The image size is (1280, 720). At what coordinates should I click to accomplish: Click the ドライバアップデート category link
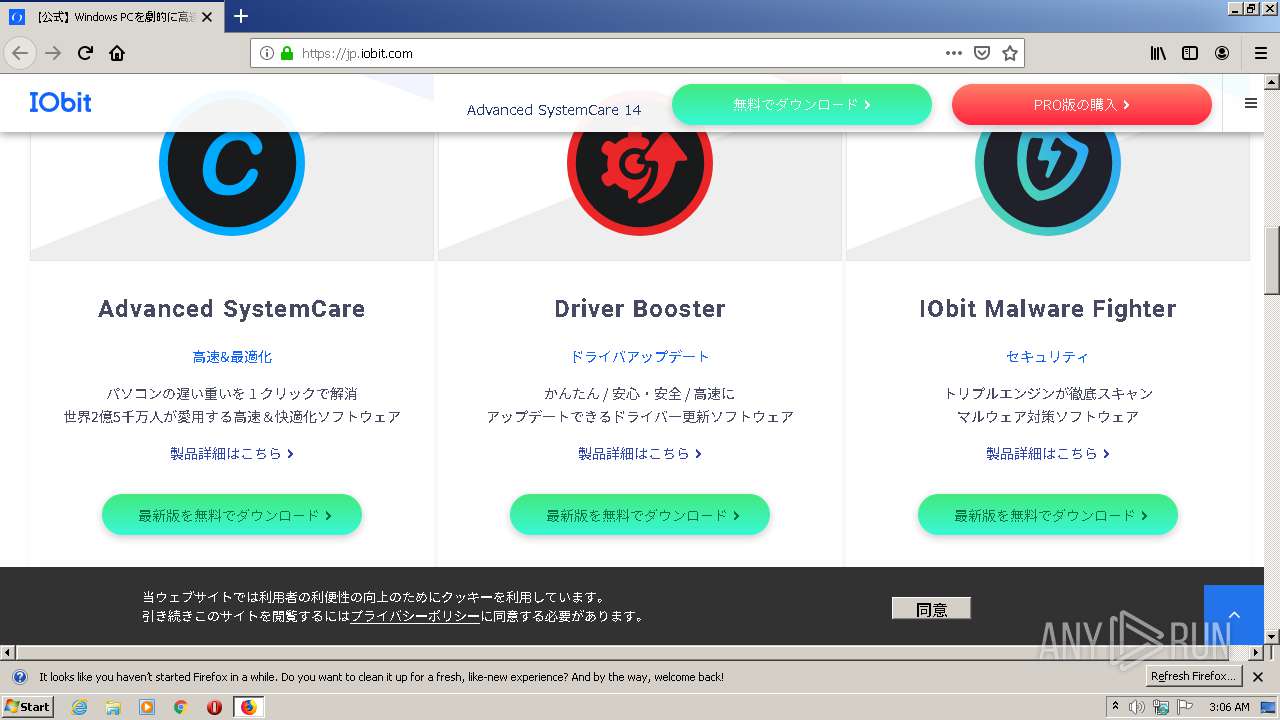point(640,357)
